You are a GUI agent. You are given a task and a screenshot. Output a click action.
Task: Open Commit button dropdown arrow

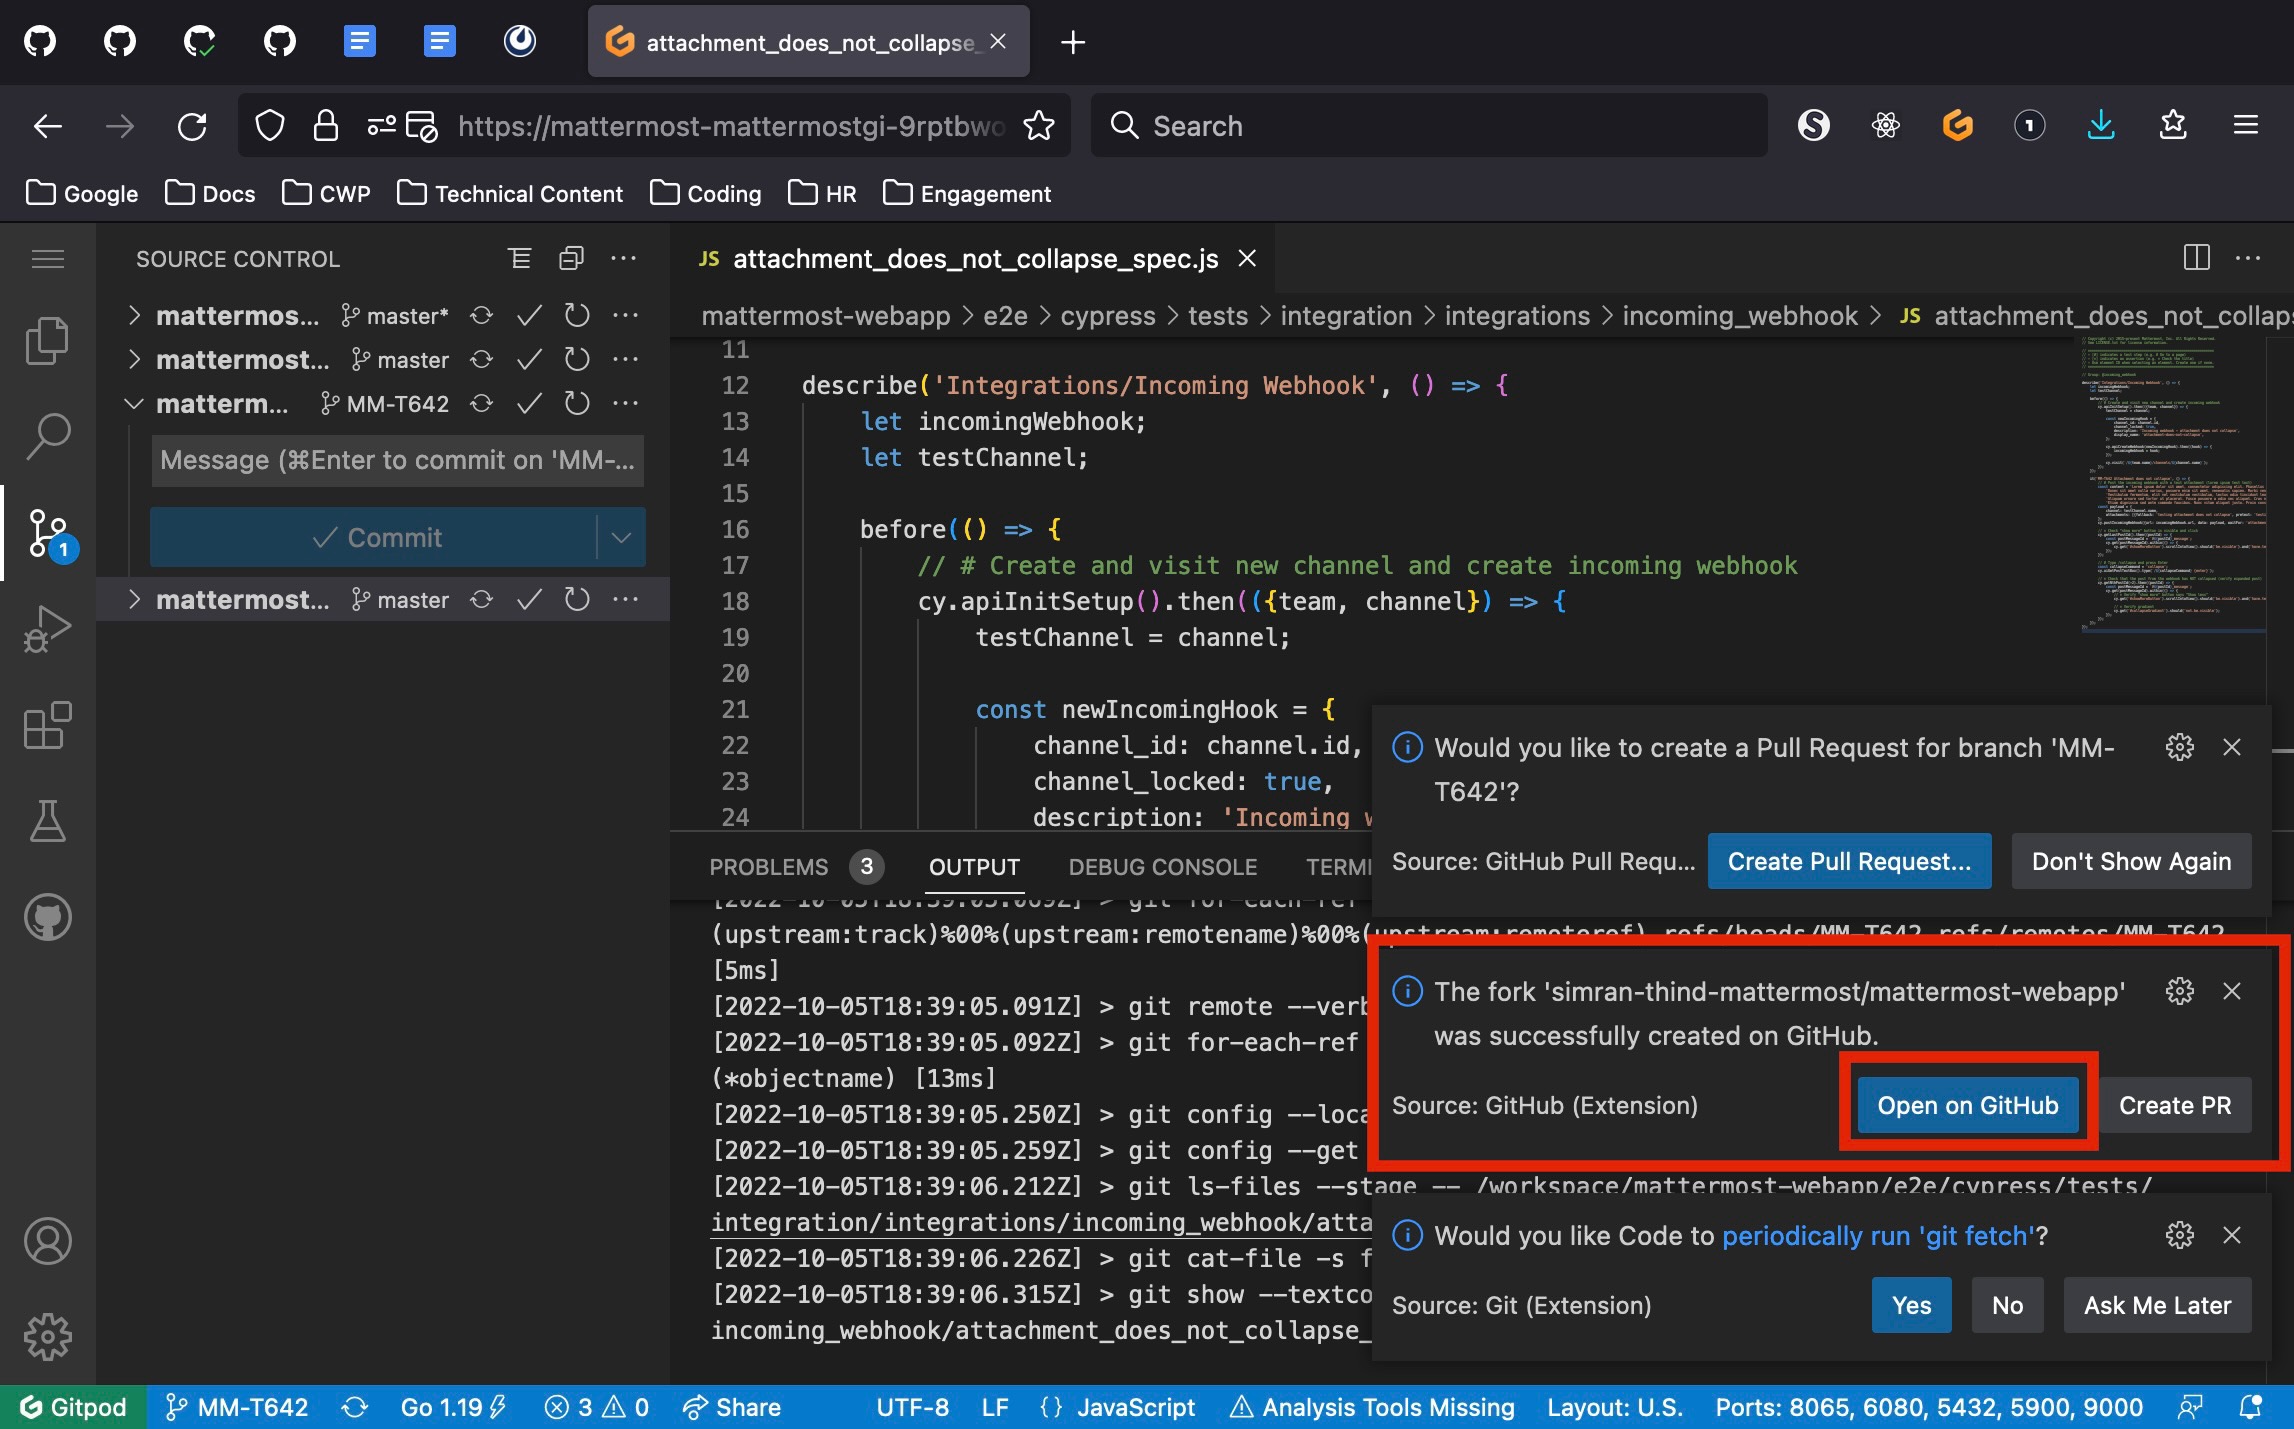pyautogui.click(x=621, y=537)
